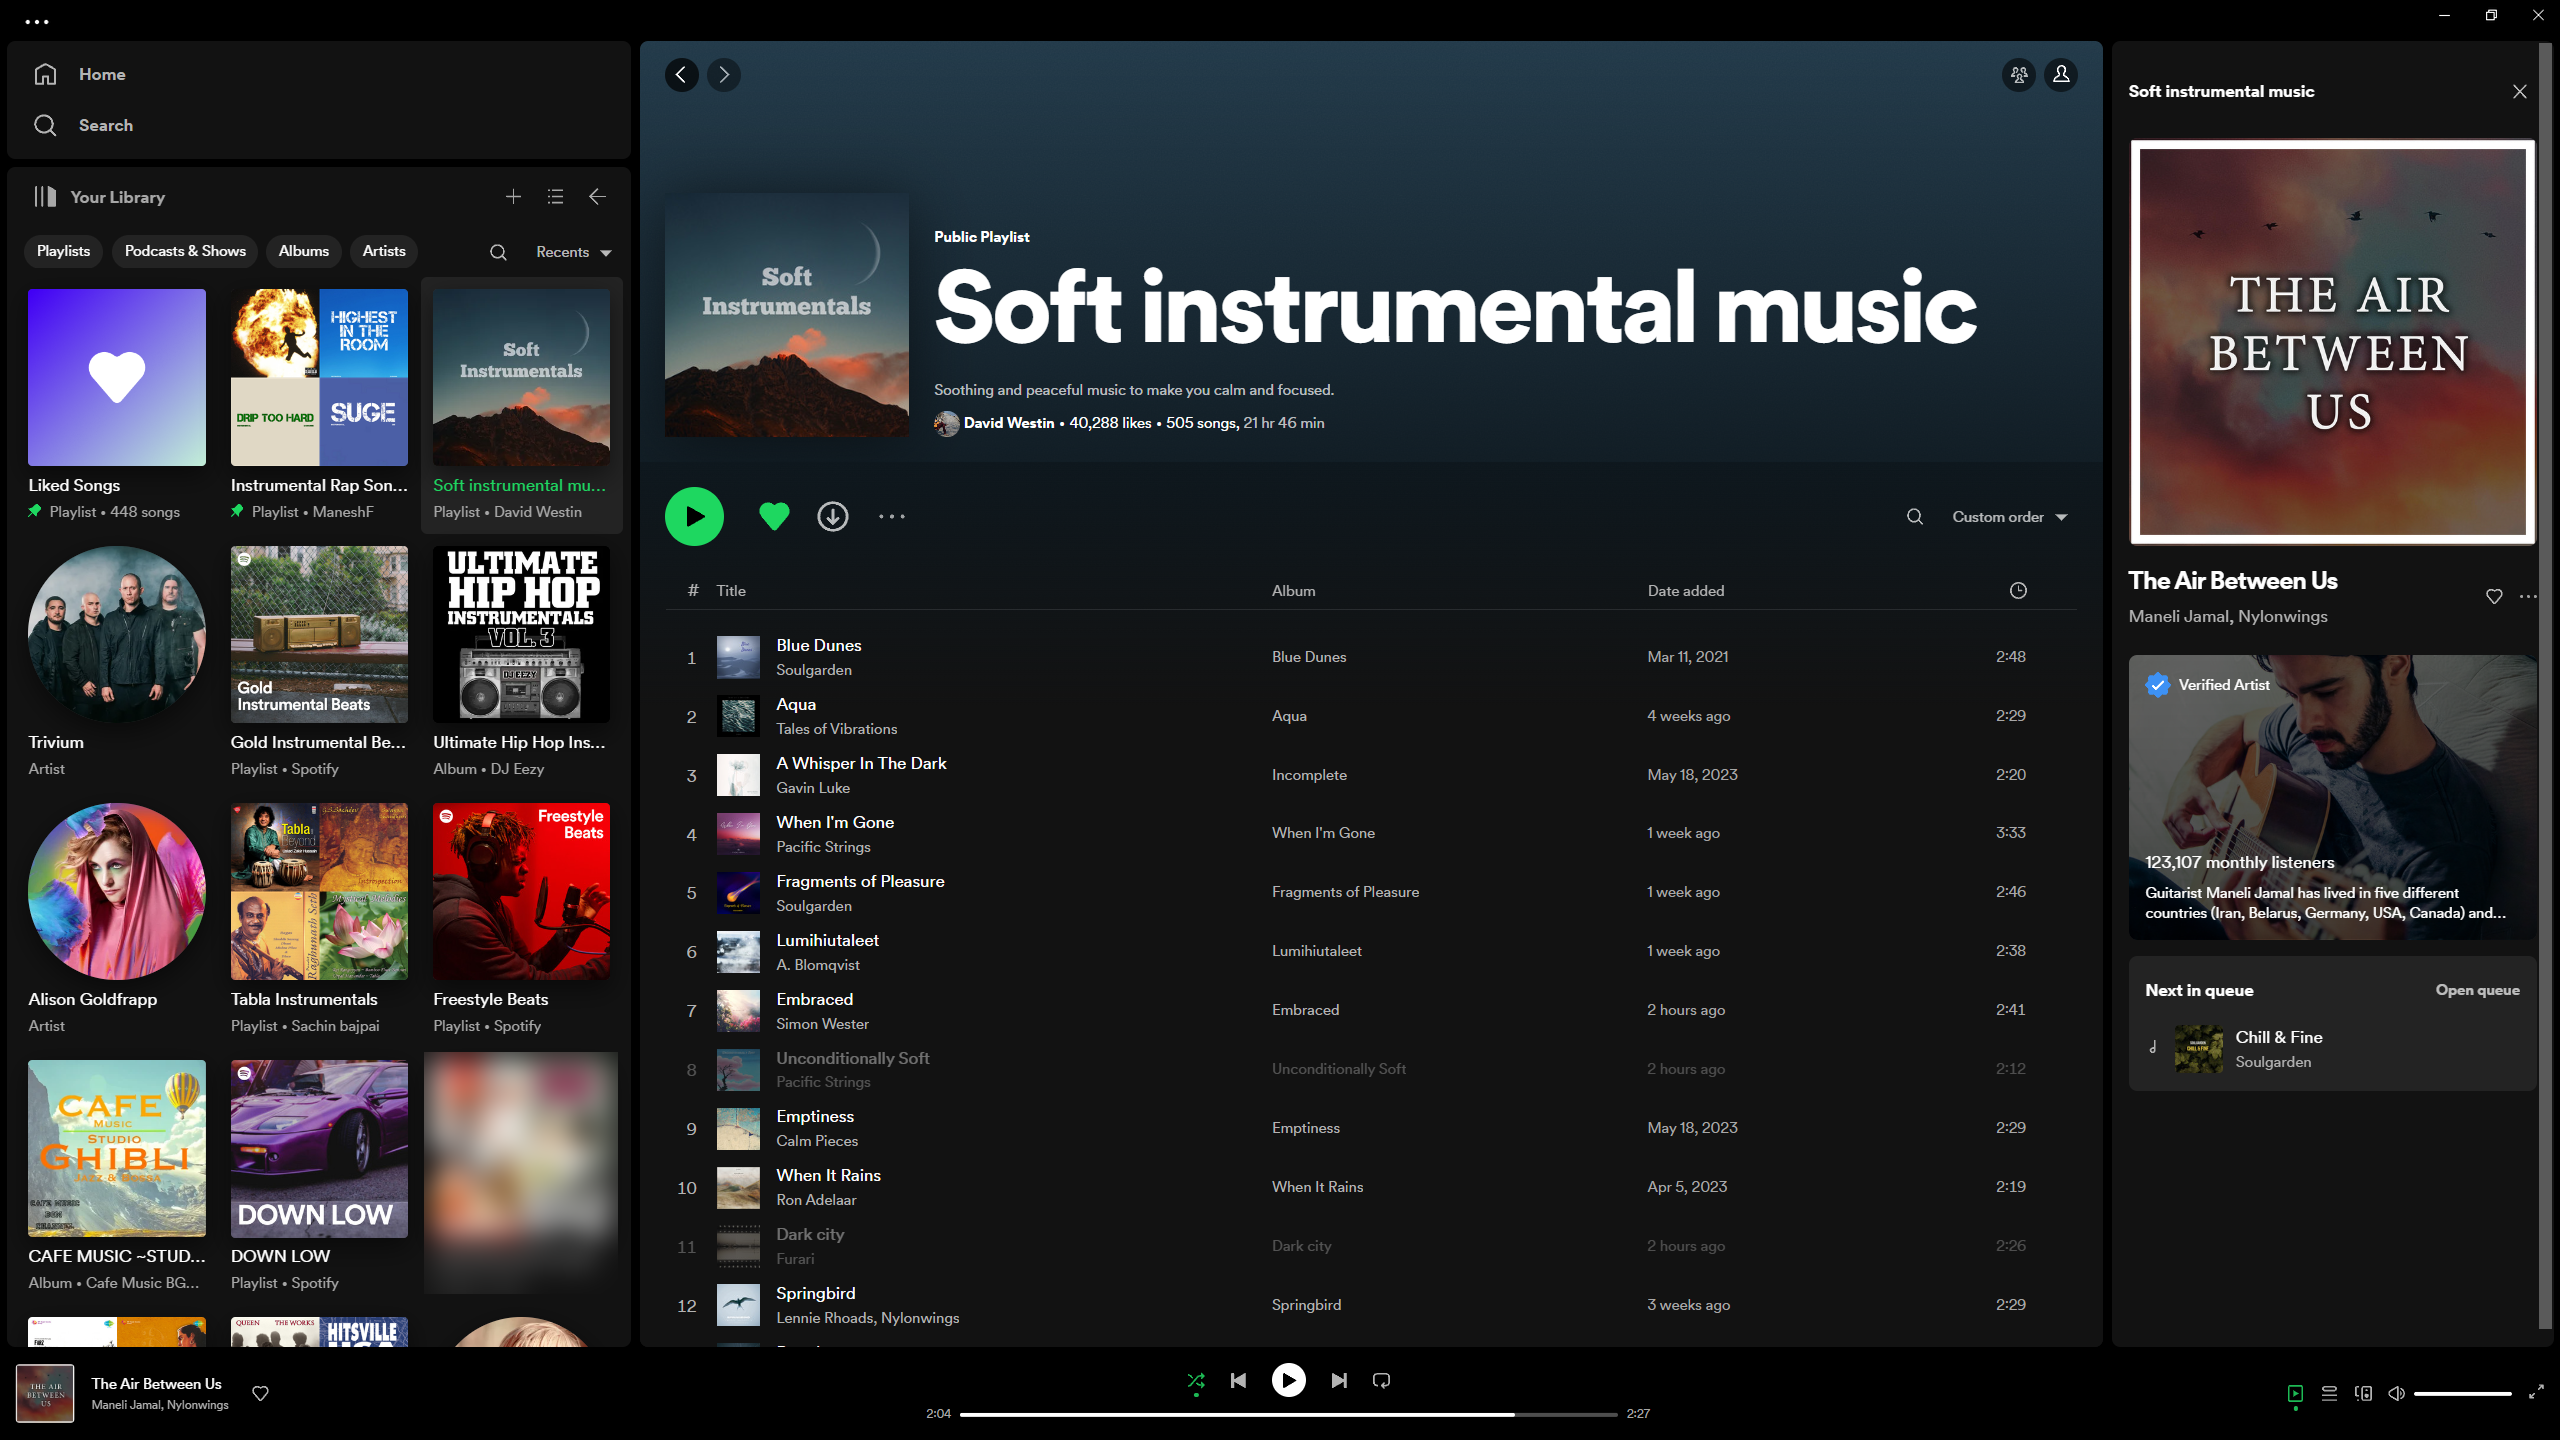The image size is (2560, 1440).
Task: Open queue via the Open queue link
Action: point(2476,990)
